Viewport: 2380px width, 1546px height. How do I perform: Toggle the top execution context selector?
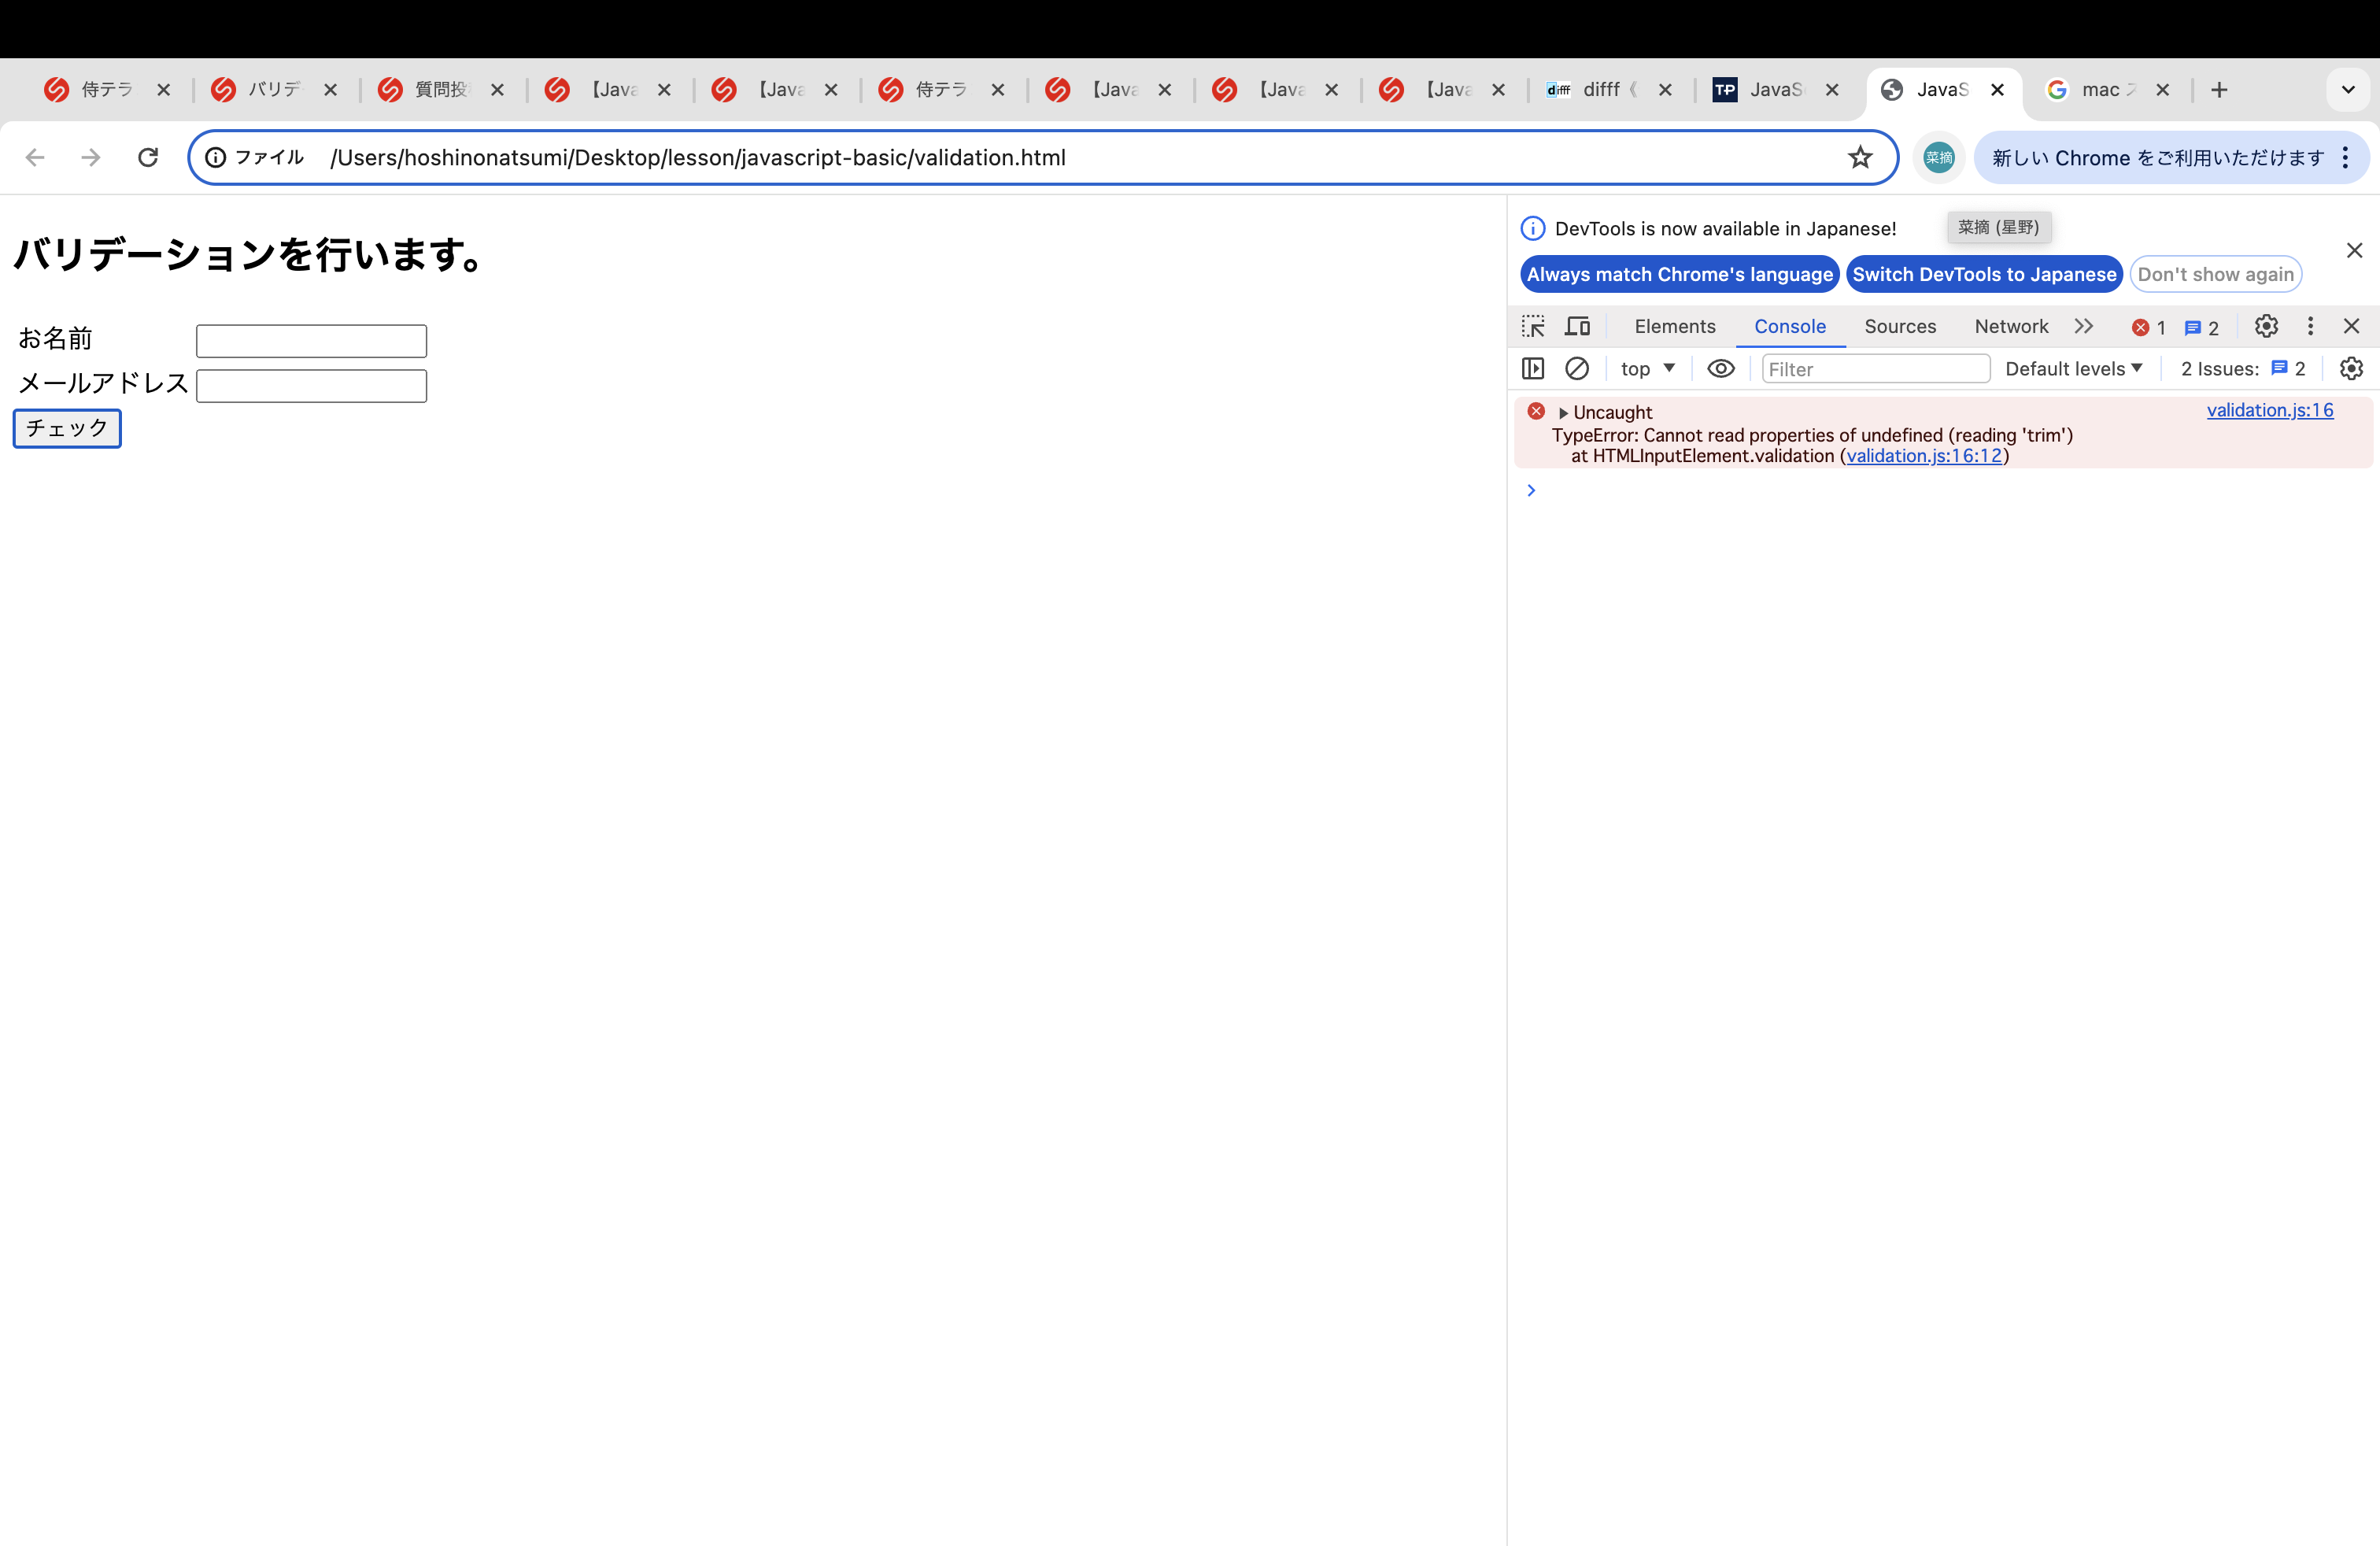click(1646, 369)
